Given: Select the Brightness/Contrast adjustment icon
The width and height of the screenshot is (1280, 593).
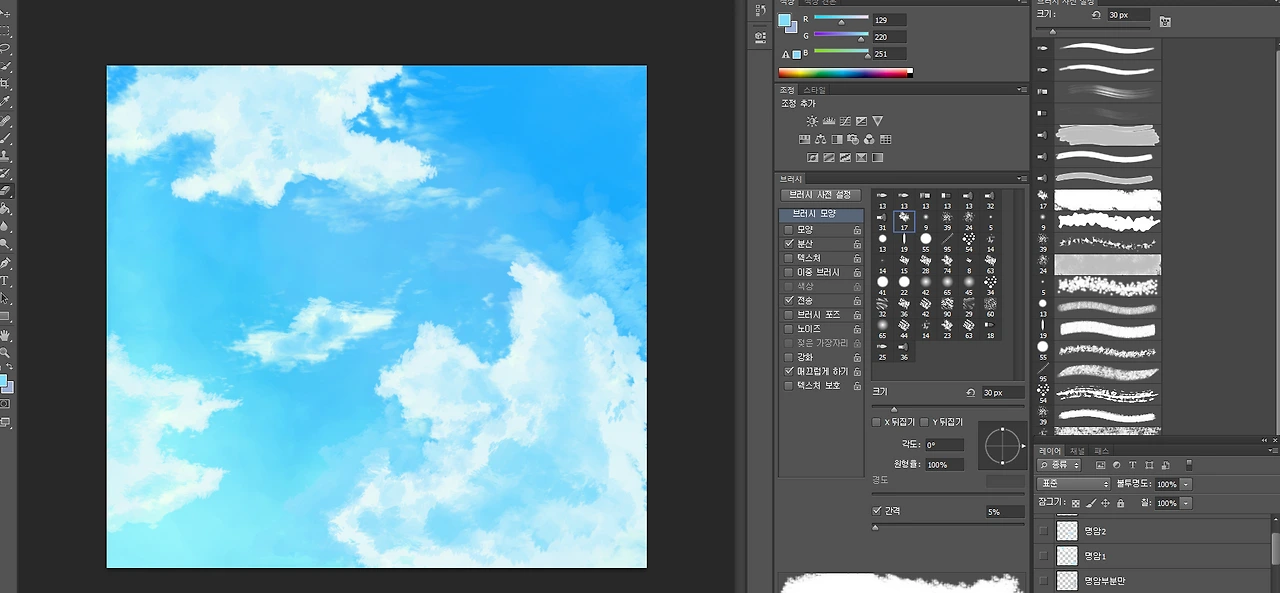Looking at the screenshot, I should click(812, 121).
